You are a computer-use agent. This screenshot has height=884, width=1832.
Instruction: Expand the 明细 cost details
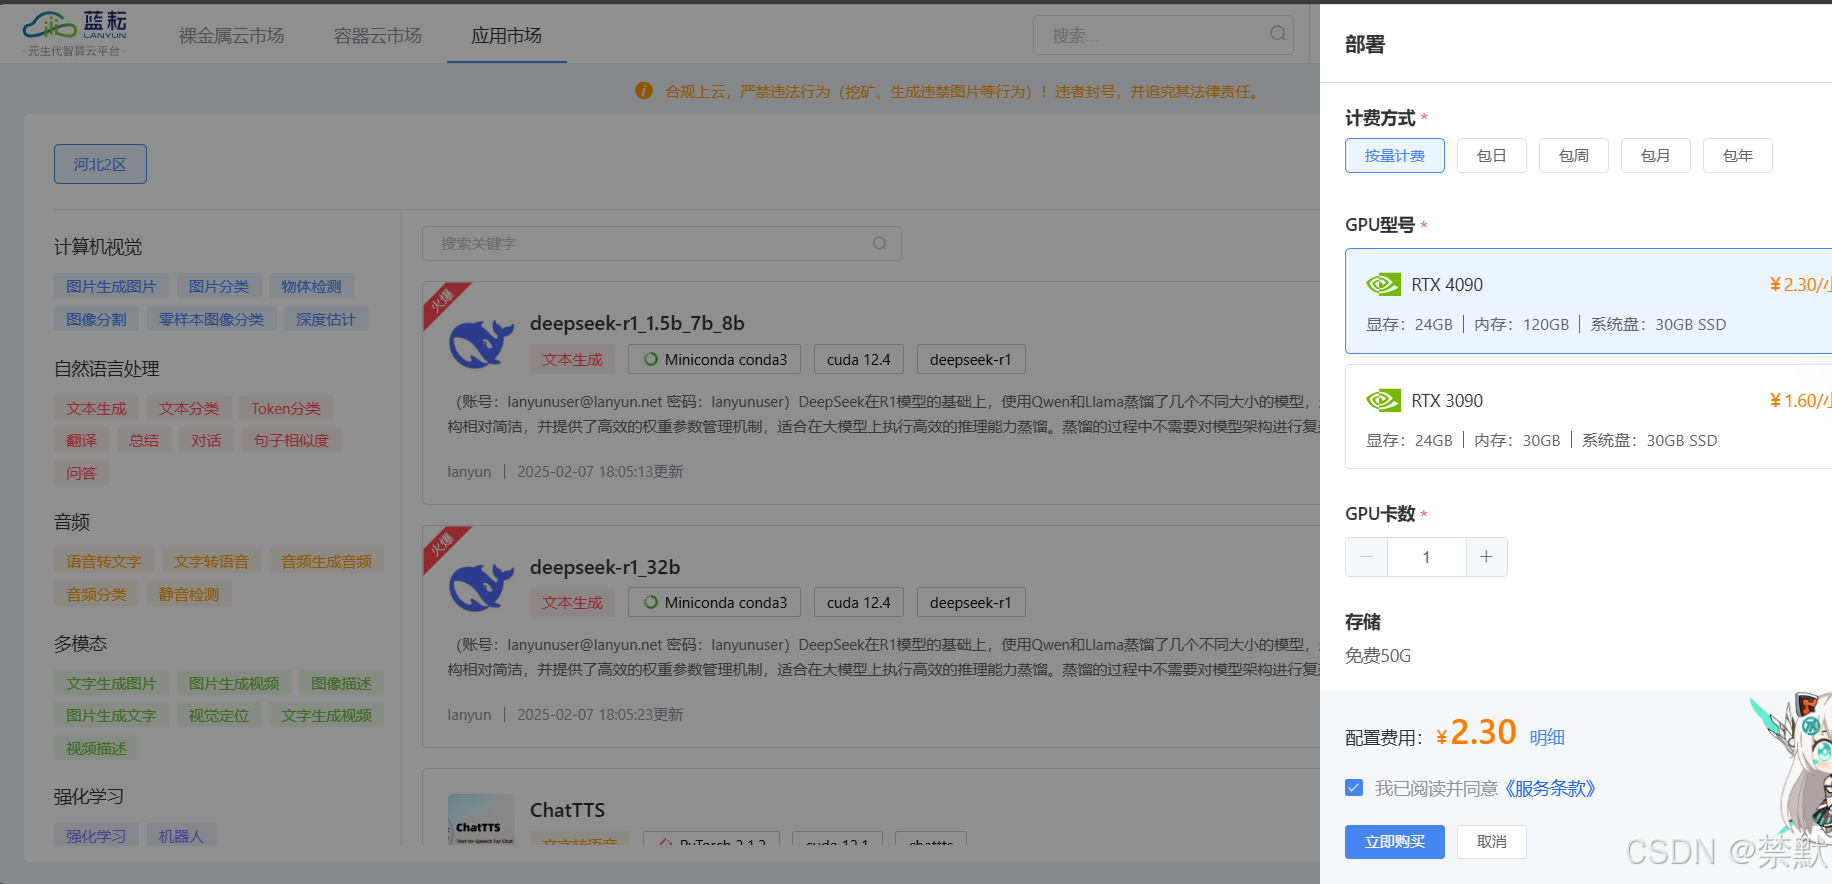coord(1546,738)
